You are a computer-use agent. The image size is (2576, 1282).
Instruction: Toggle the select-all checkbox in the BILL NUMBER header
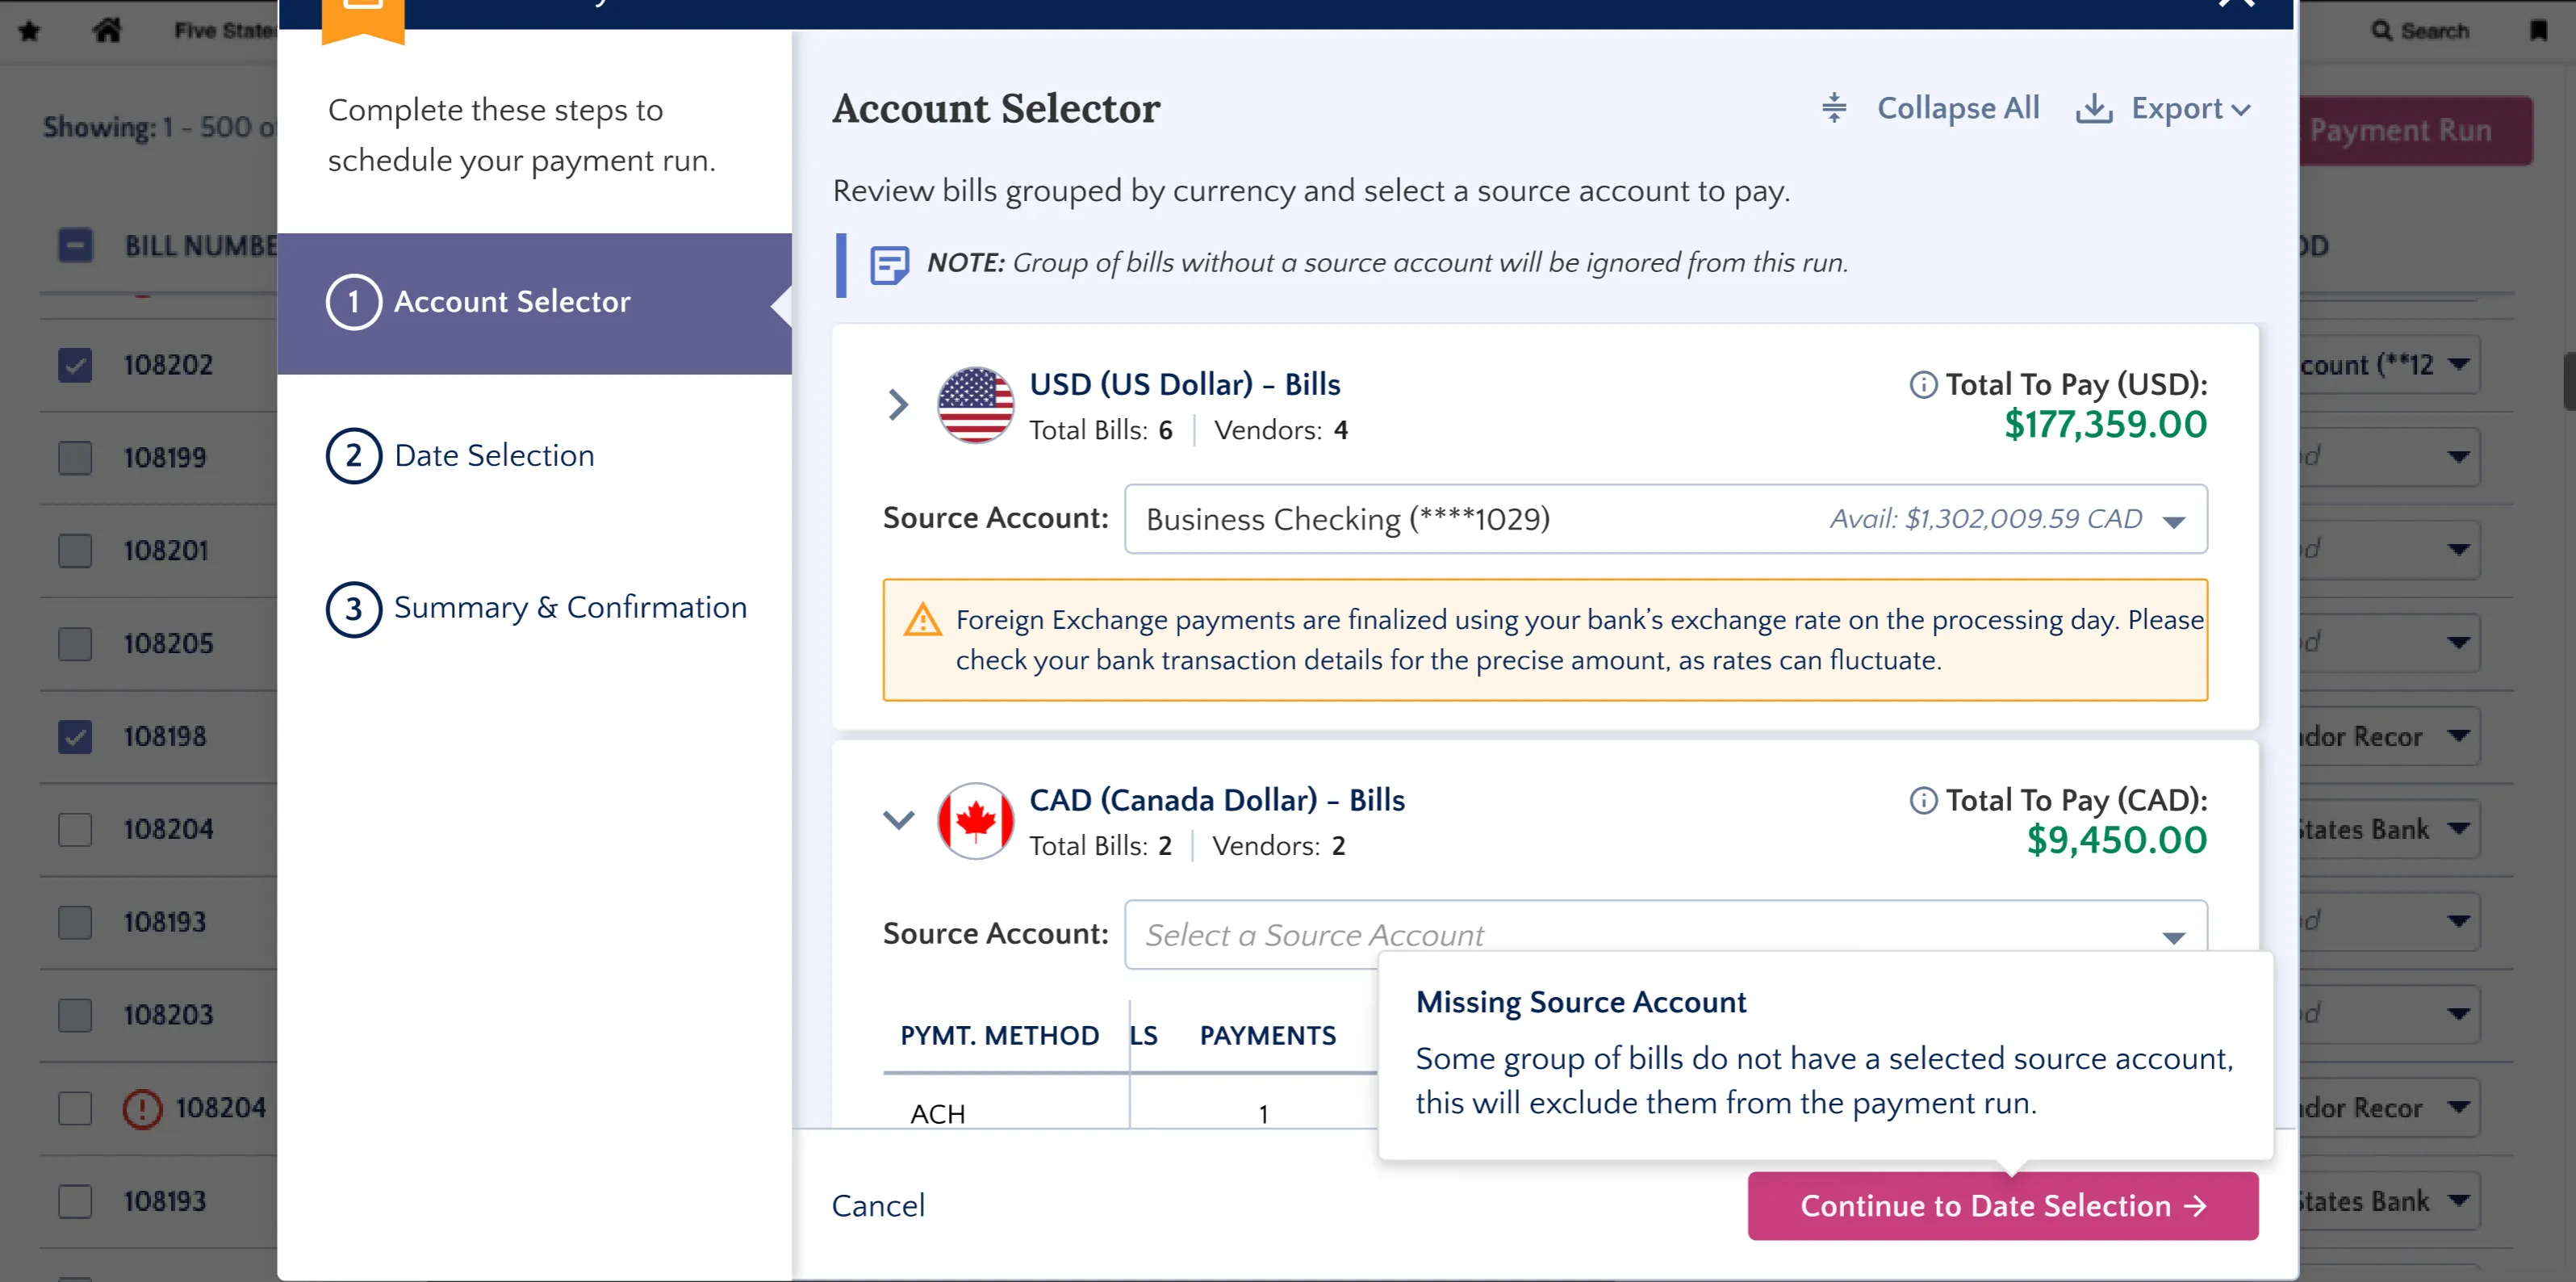pos(75,245)
